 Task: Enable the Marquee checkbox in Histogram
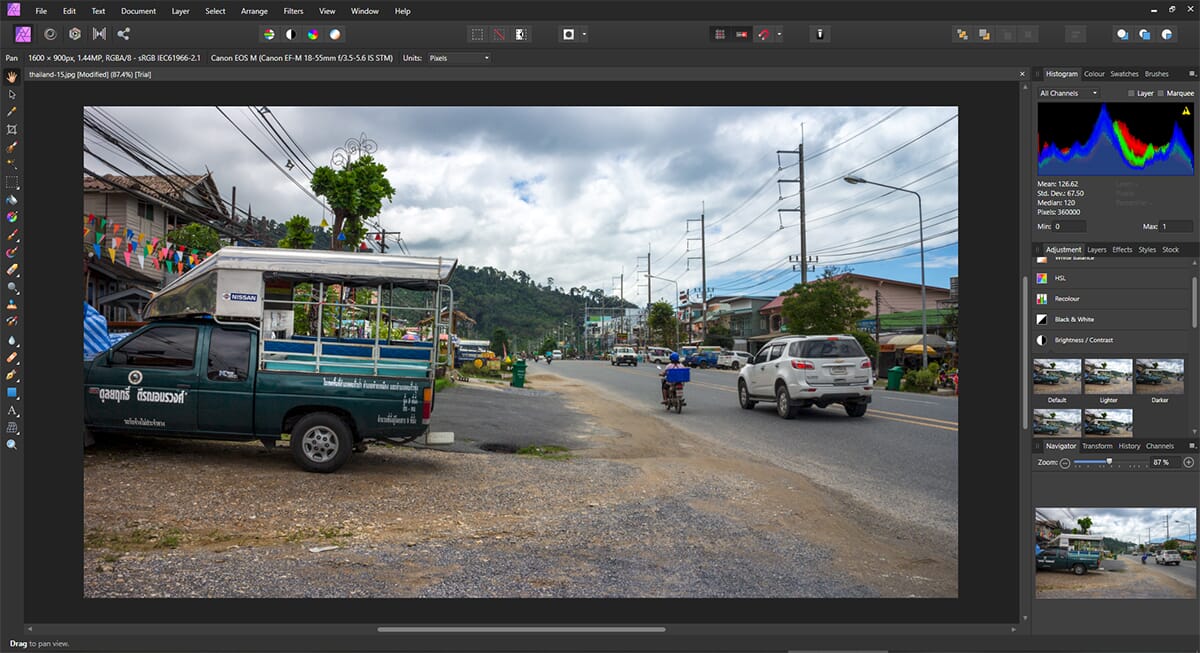point(1162,93)
